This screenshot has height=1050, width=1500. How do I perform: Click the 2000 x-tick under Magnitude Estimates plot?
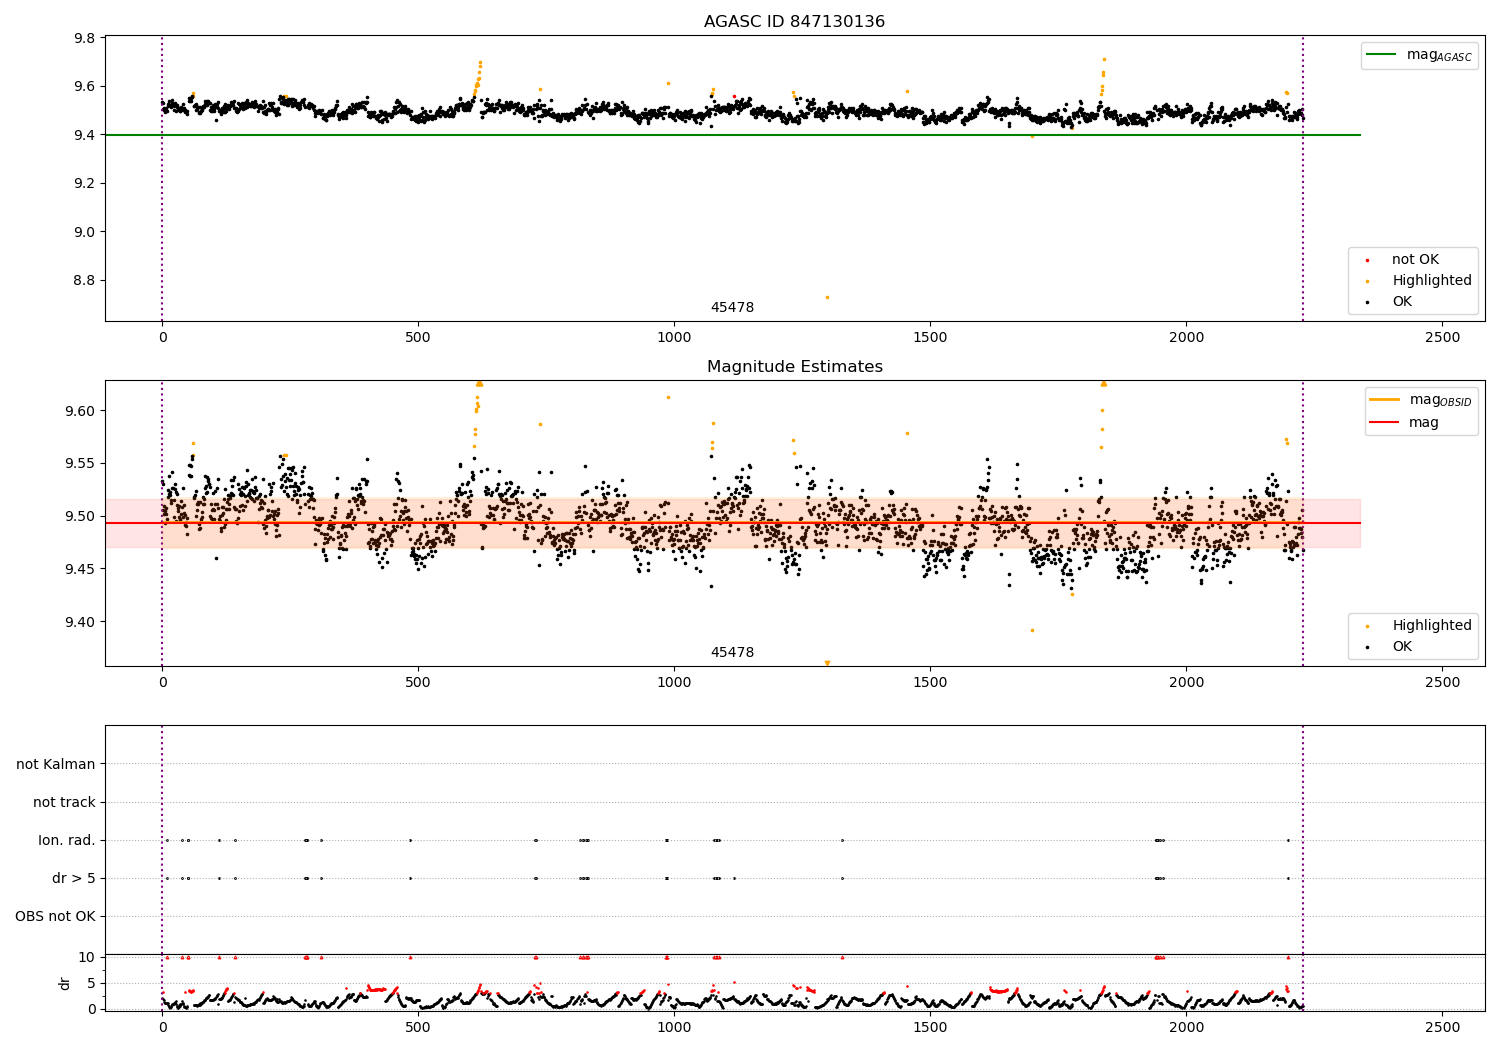pos(1186,683)
